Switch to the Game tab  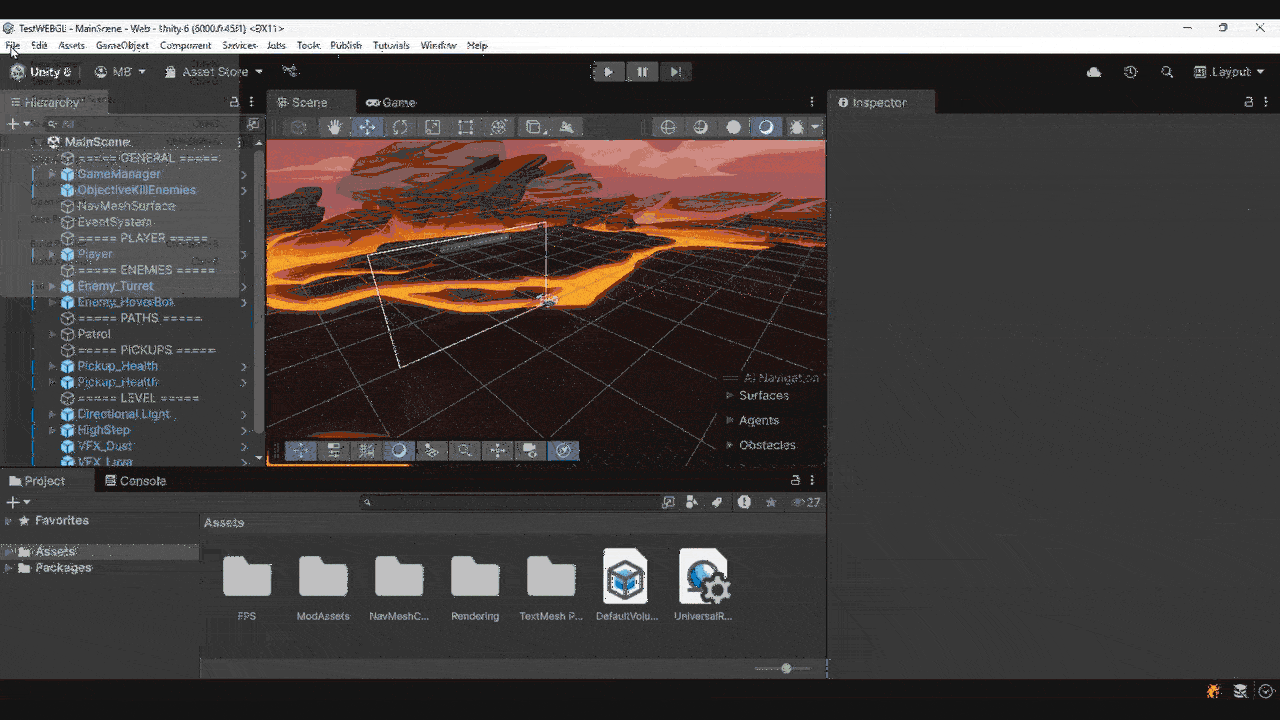(390, 102)
